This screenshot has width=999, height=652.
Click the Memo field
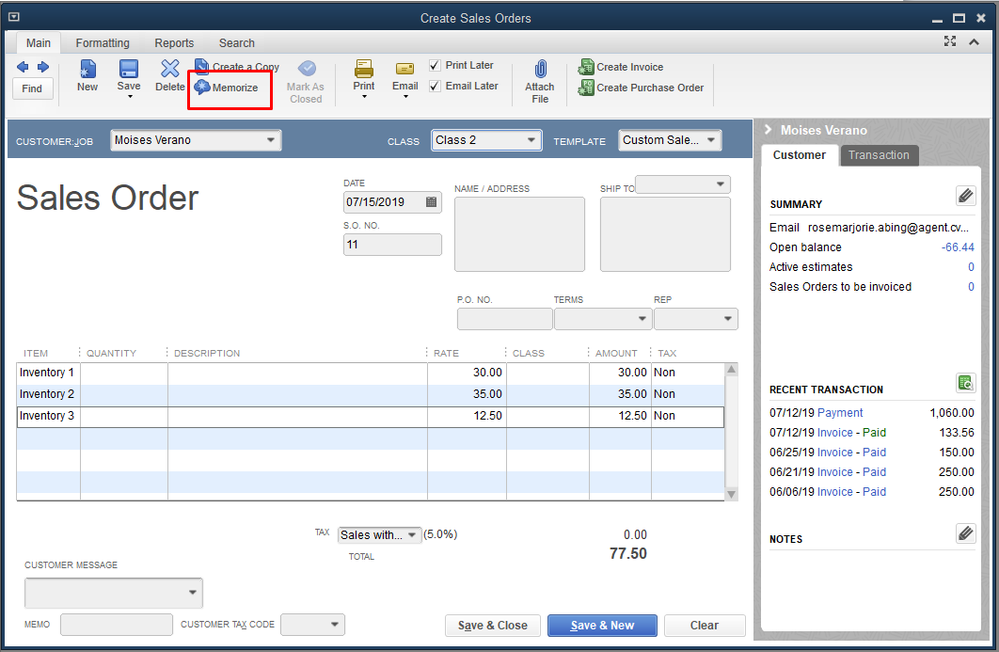(x=117, y=625)
